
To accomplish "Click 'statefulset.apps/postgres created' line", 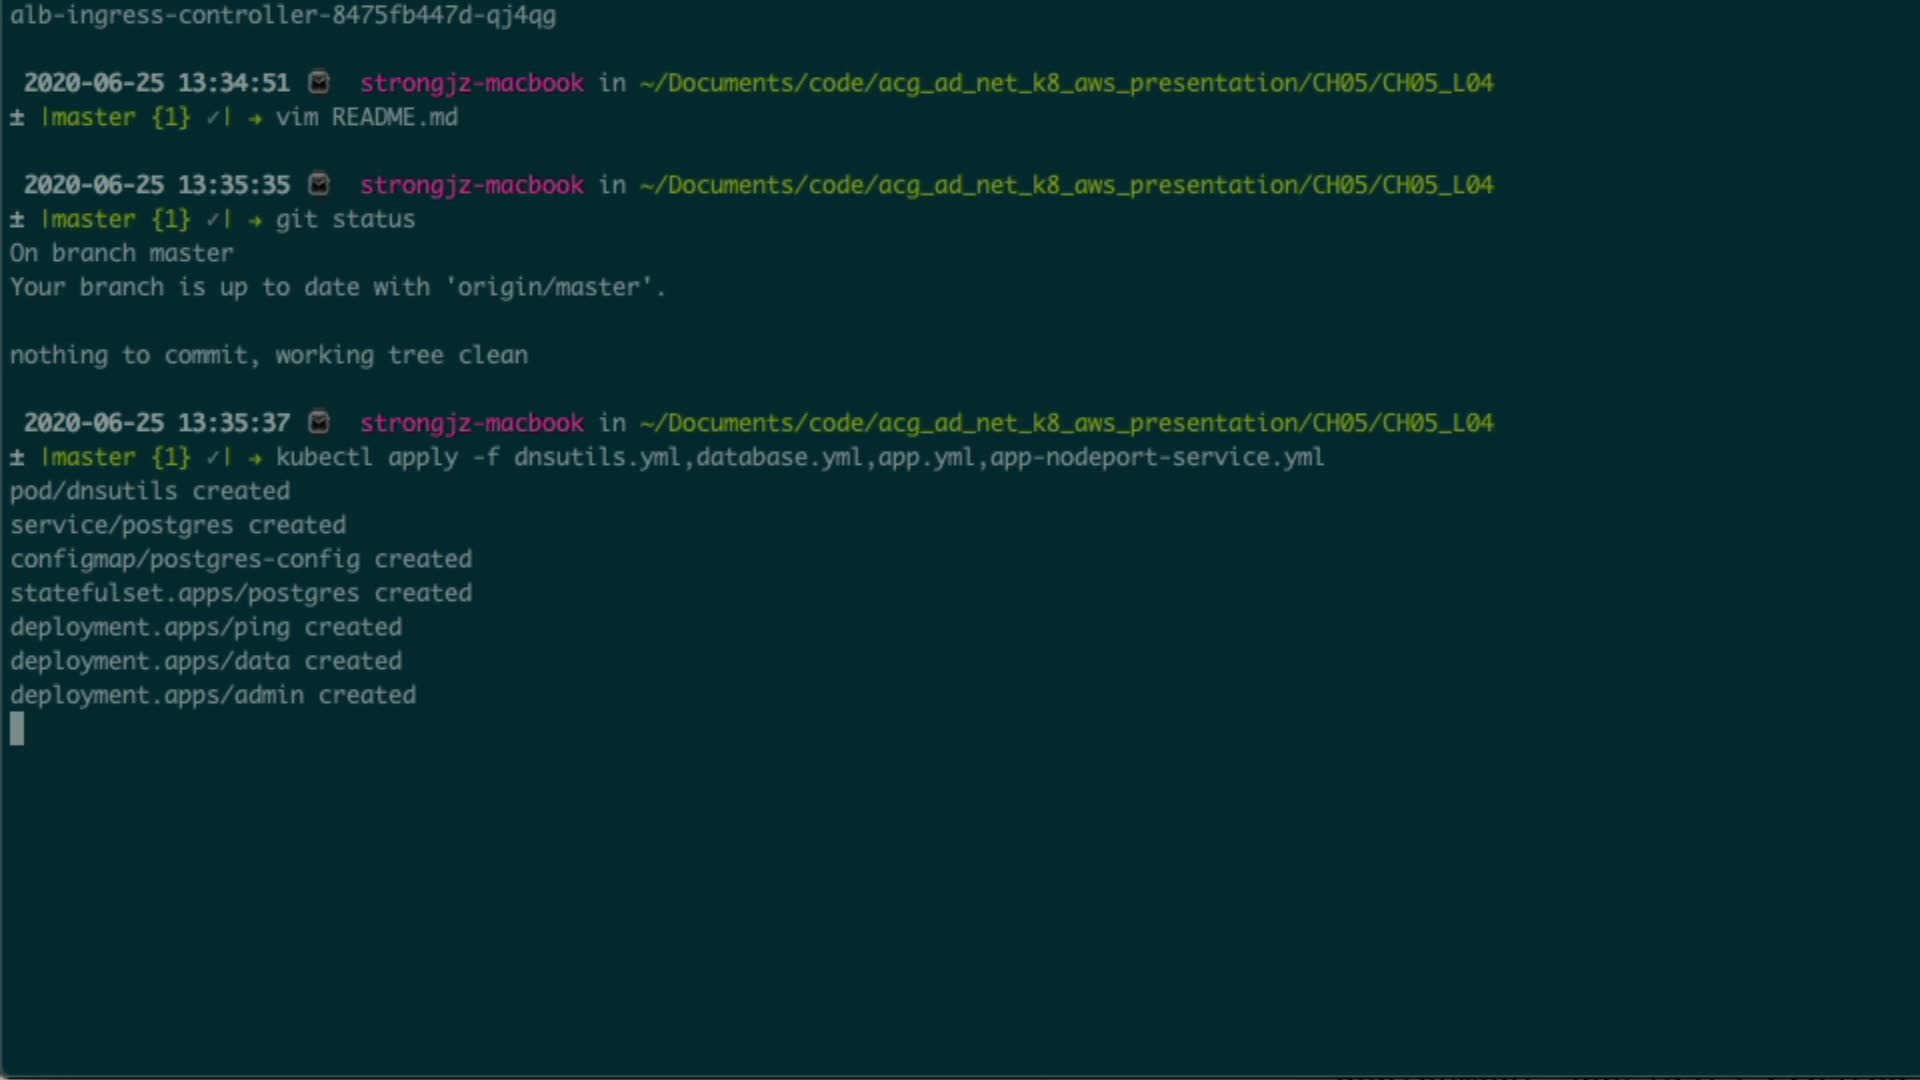I will [x=241, y=594].
